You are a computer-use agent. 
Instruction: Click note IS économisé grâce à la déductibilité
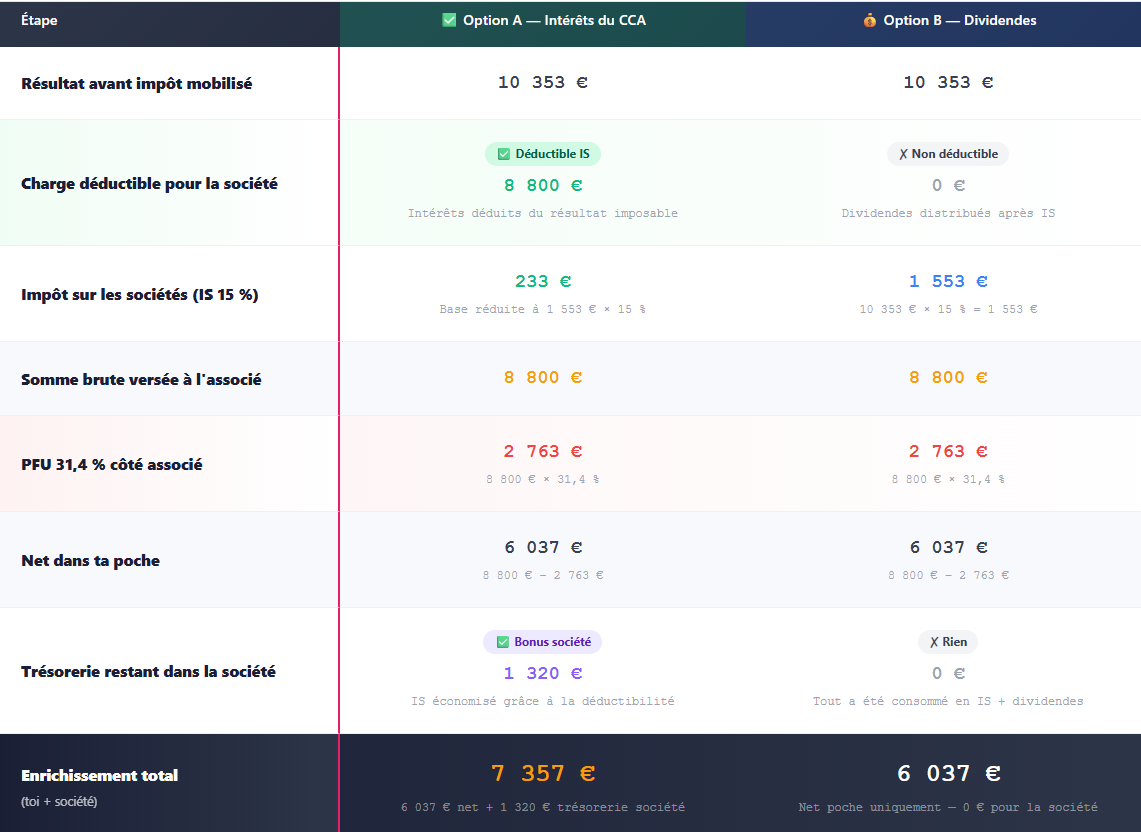[x=543, y=701]
